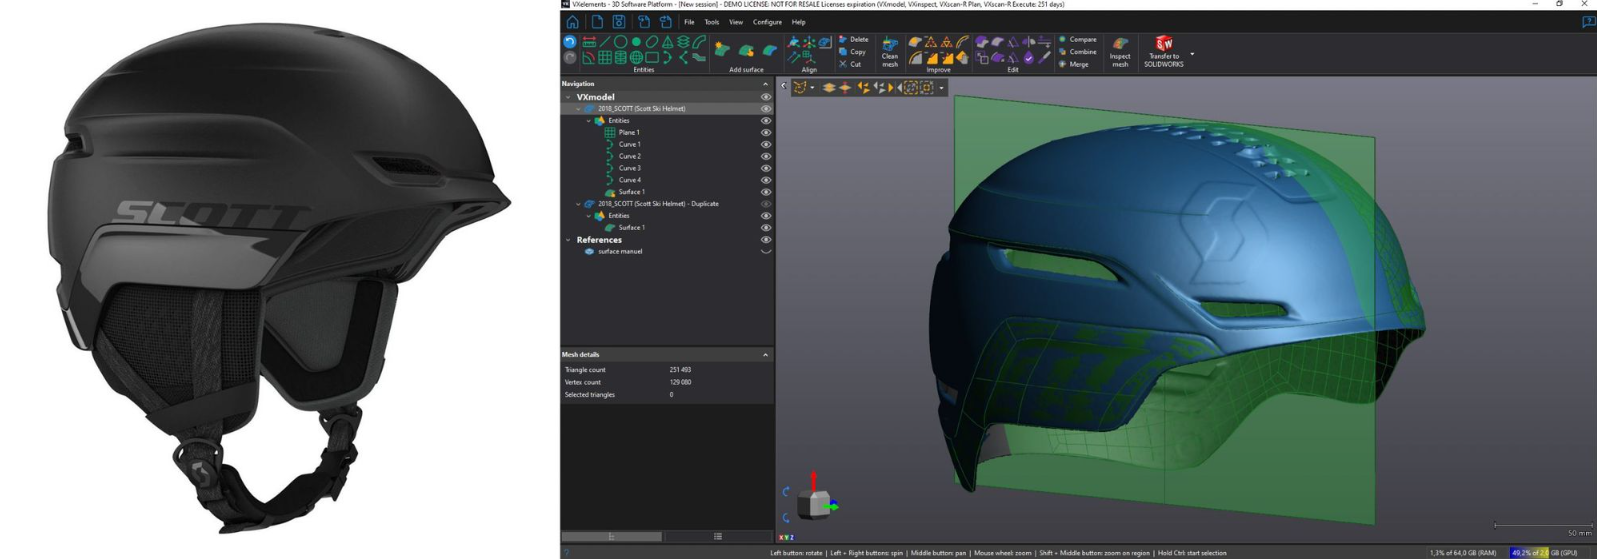Select surface manuel reference item
Image resolution: width=1597 pixels, height=559 pixels.
620,252
